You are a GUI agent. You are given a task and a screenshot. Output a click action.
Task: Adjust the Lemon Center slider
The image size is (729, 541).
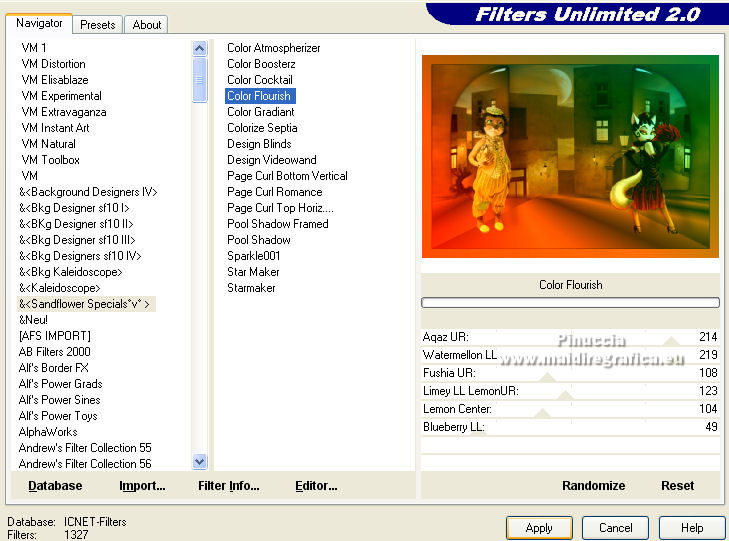click(570, 409)
